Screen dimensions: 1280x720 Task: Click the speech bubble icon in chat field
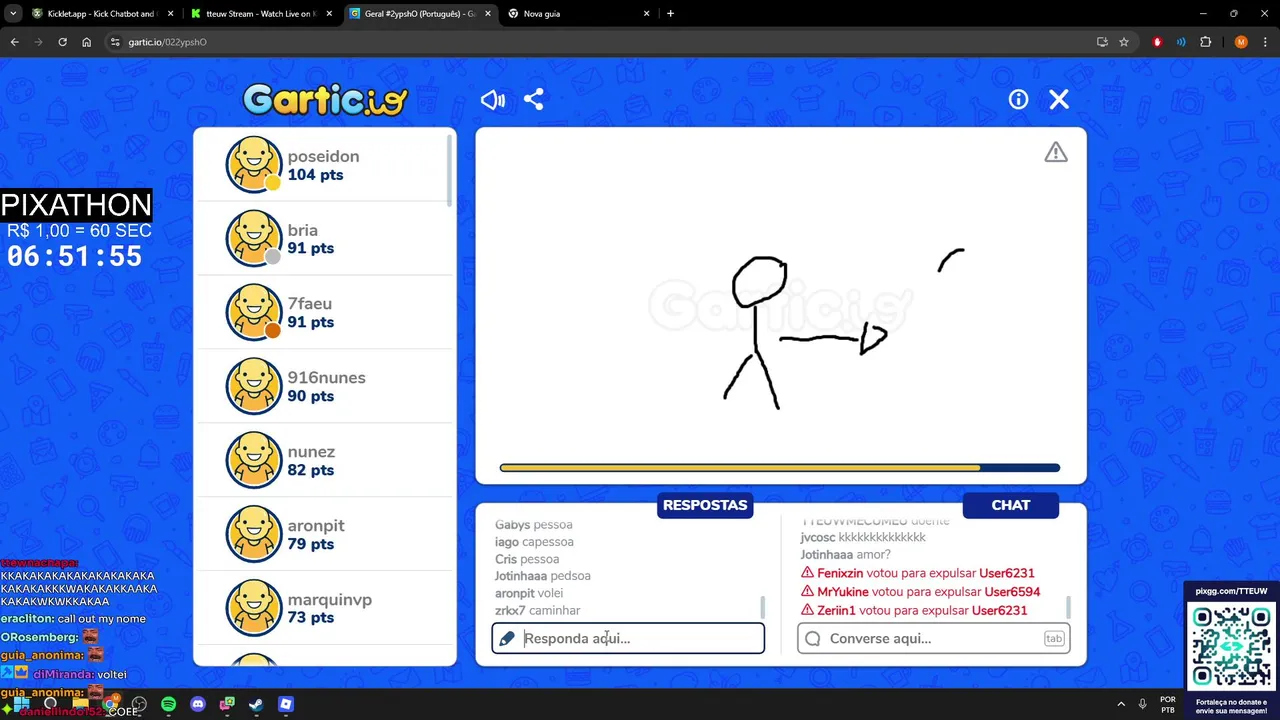coord(812,638)
